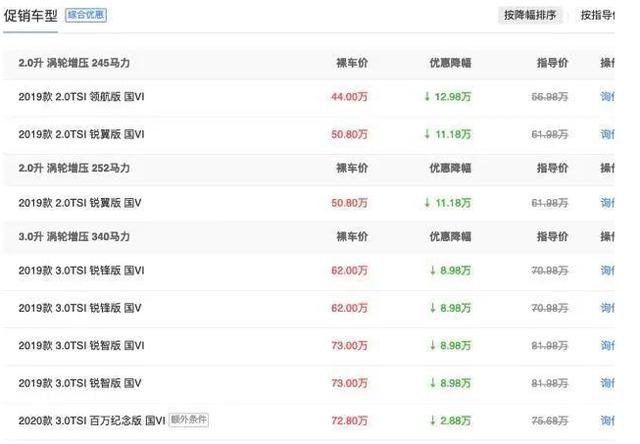Image resolution: width=640 pixels, height=444 pixels.
Task: Click the 综合优惠 badge
Action: click(86, 16)
